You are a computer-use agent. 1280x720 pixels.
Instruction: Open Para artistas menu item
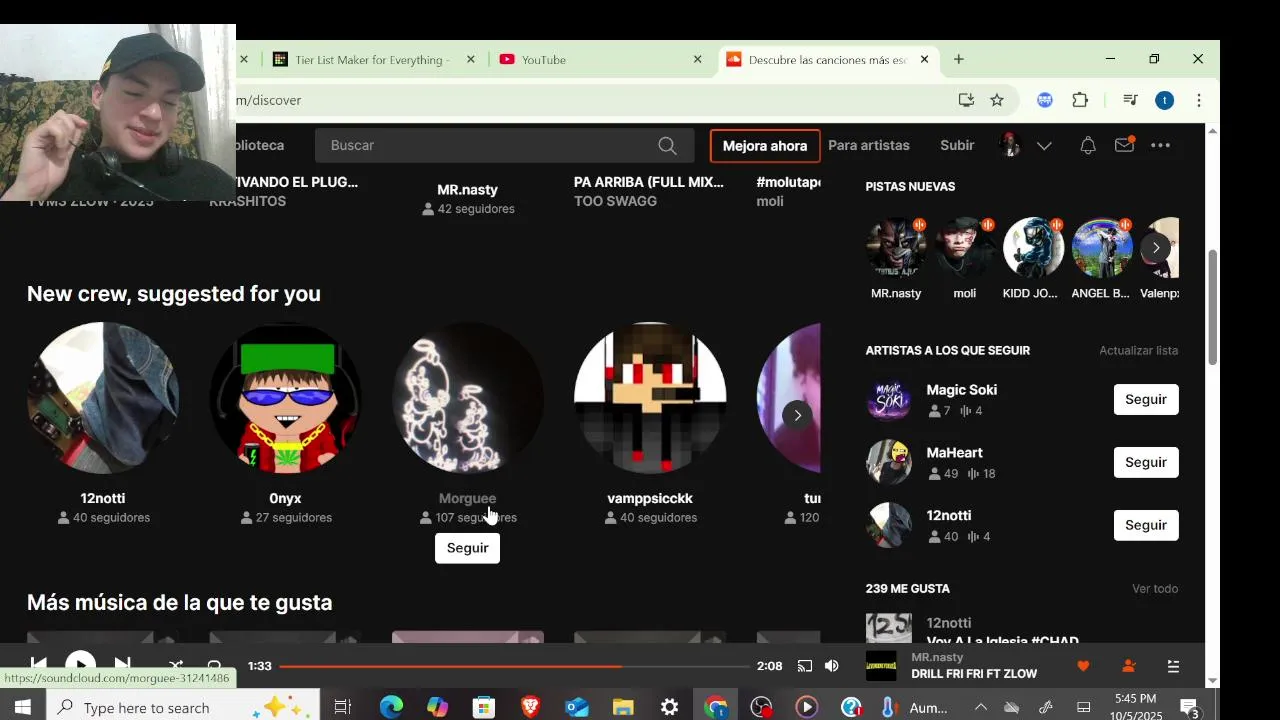(x=869, y=146)
